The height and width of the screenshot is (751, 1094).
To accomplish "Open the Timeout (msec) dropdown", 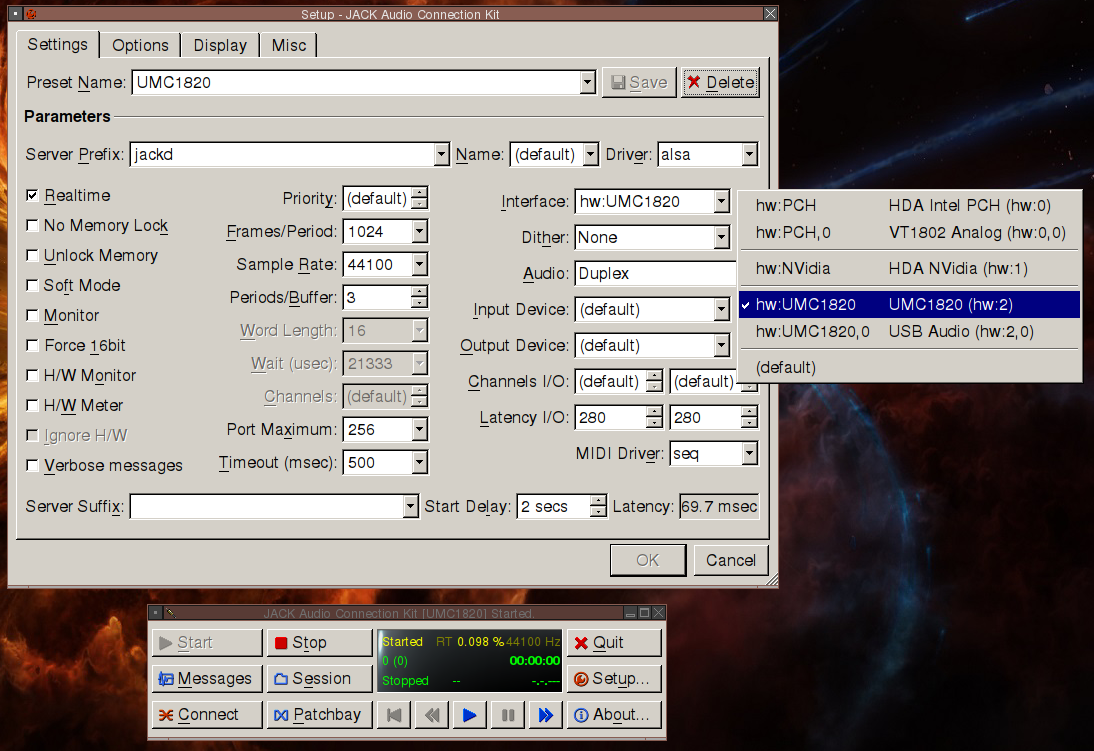I will point(419,462).
